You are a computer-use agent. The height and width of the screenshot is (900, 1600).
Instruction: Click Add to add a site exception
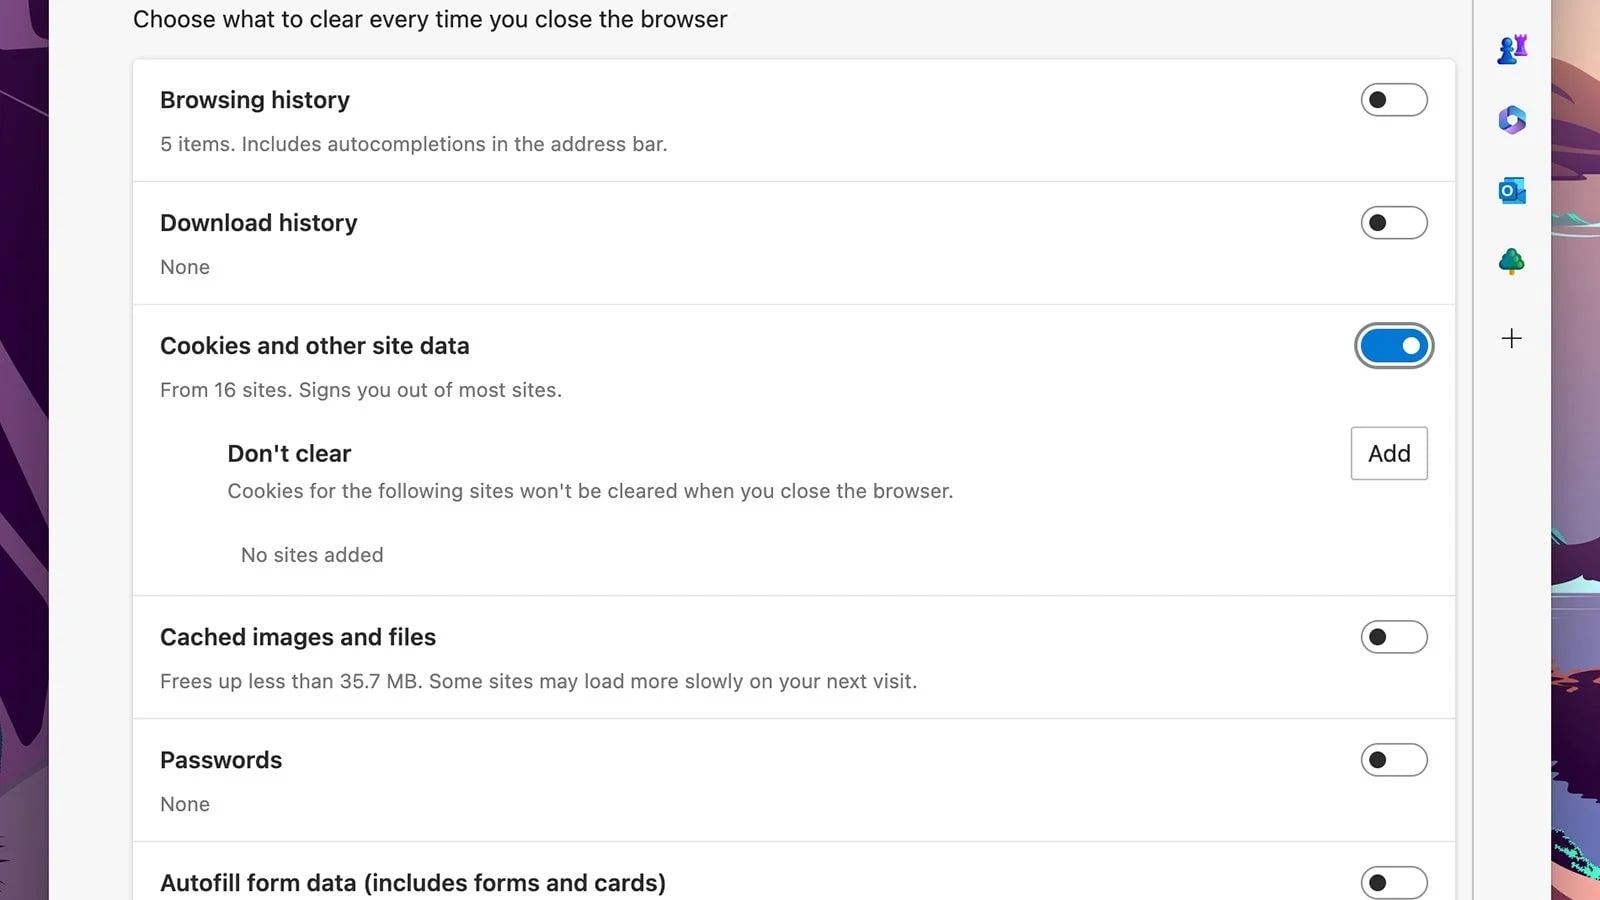[1389, 453]
